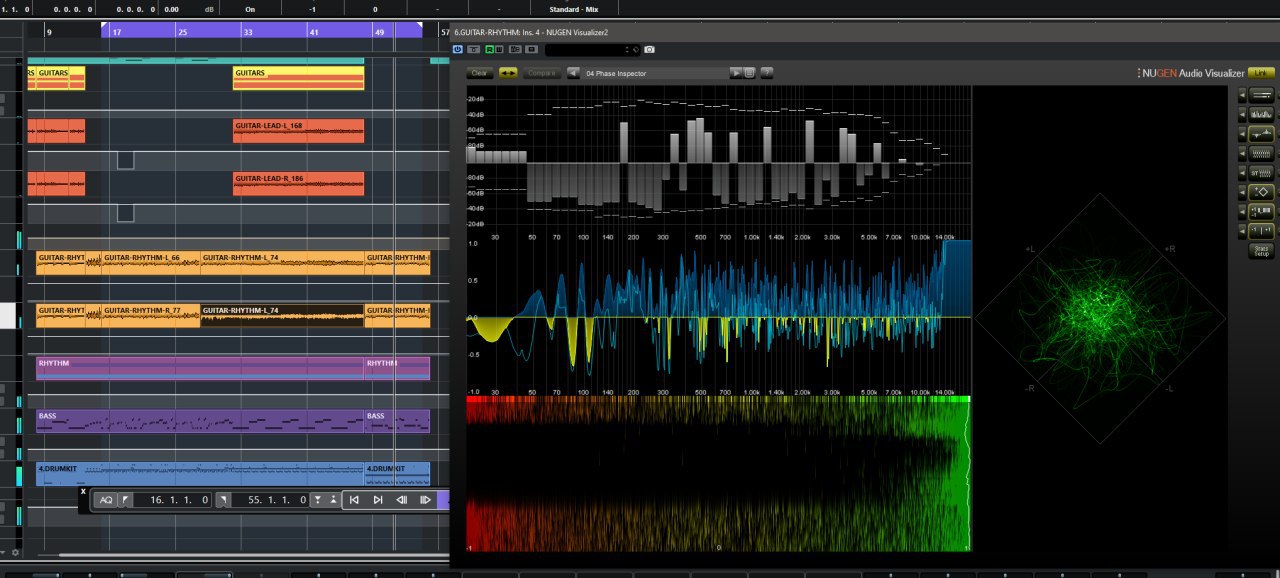This screenshot has height=578, width=1280.
Task: Click the punch-in icon in transport bar
Action: (x=318, y=500)
